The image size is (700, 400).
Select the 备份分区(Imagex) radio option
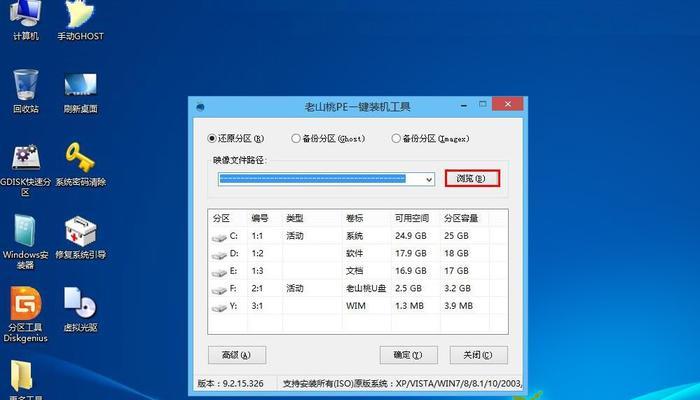tap(430, 139)
